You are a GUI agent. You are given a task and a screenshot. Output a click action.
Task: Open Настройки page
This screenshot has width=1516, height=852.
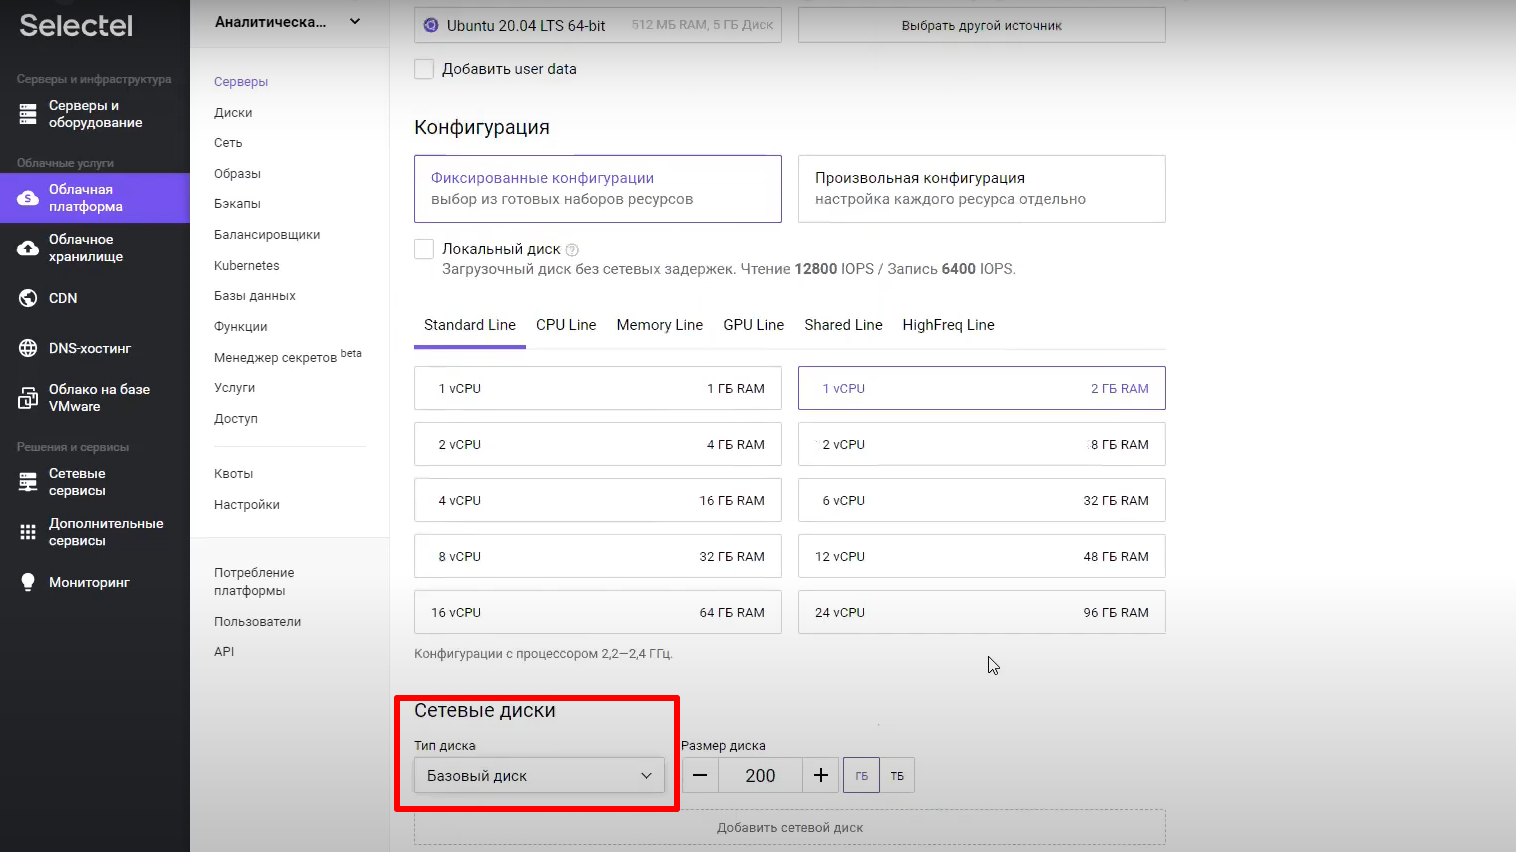coord(247,505)
